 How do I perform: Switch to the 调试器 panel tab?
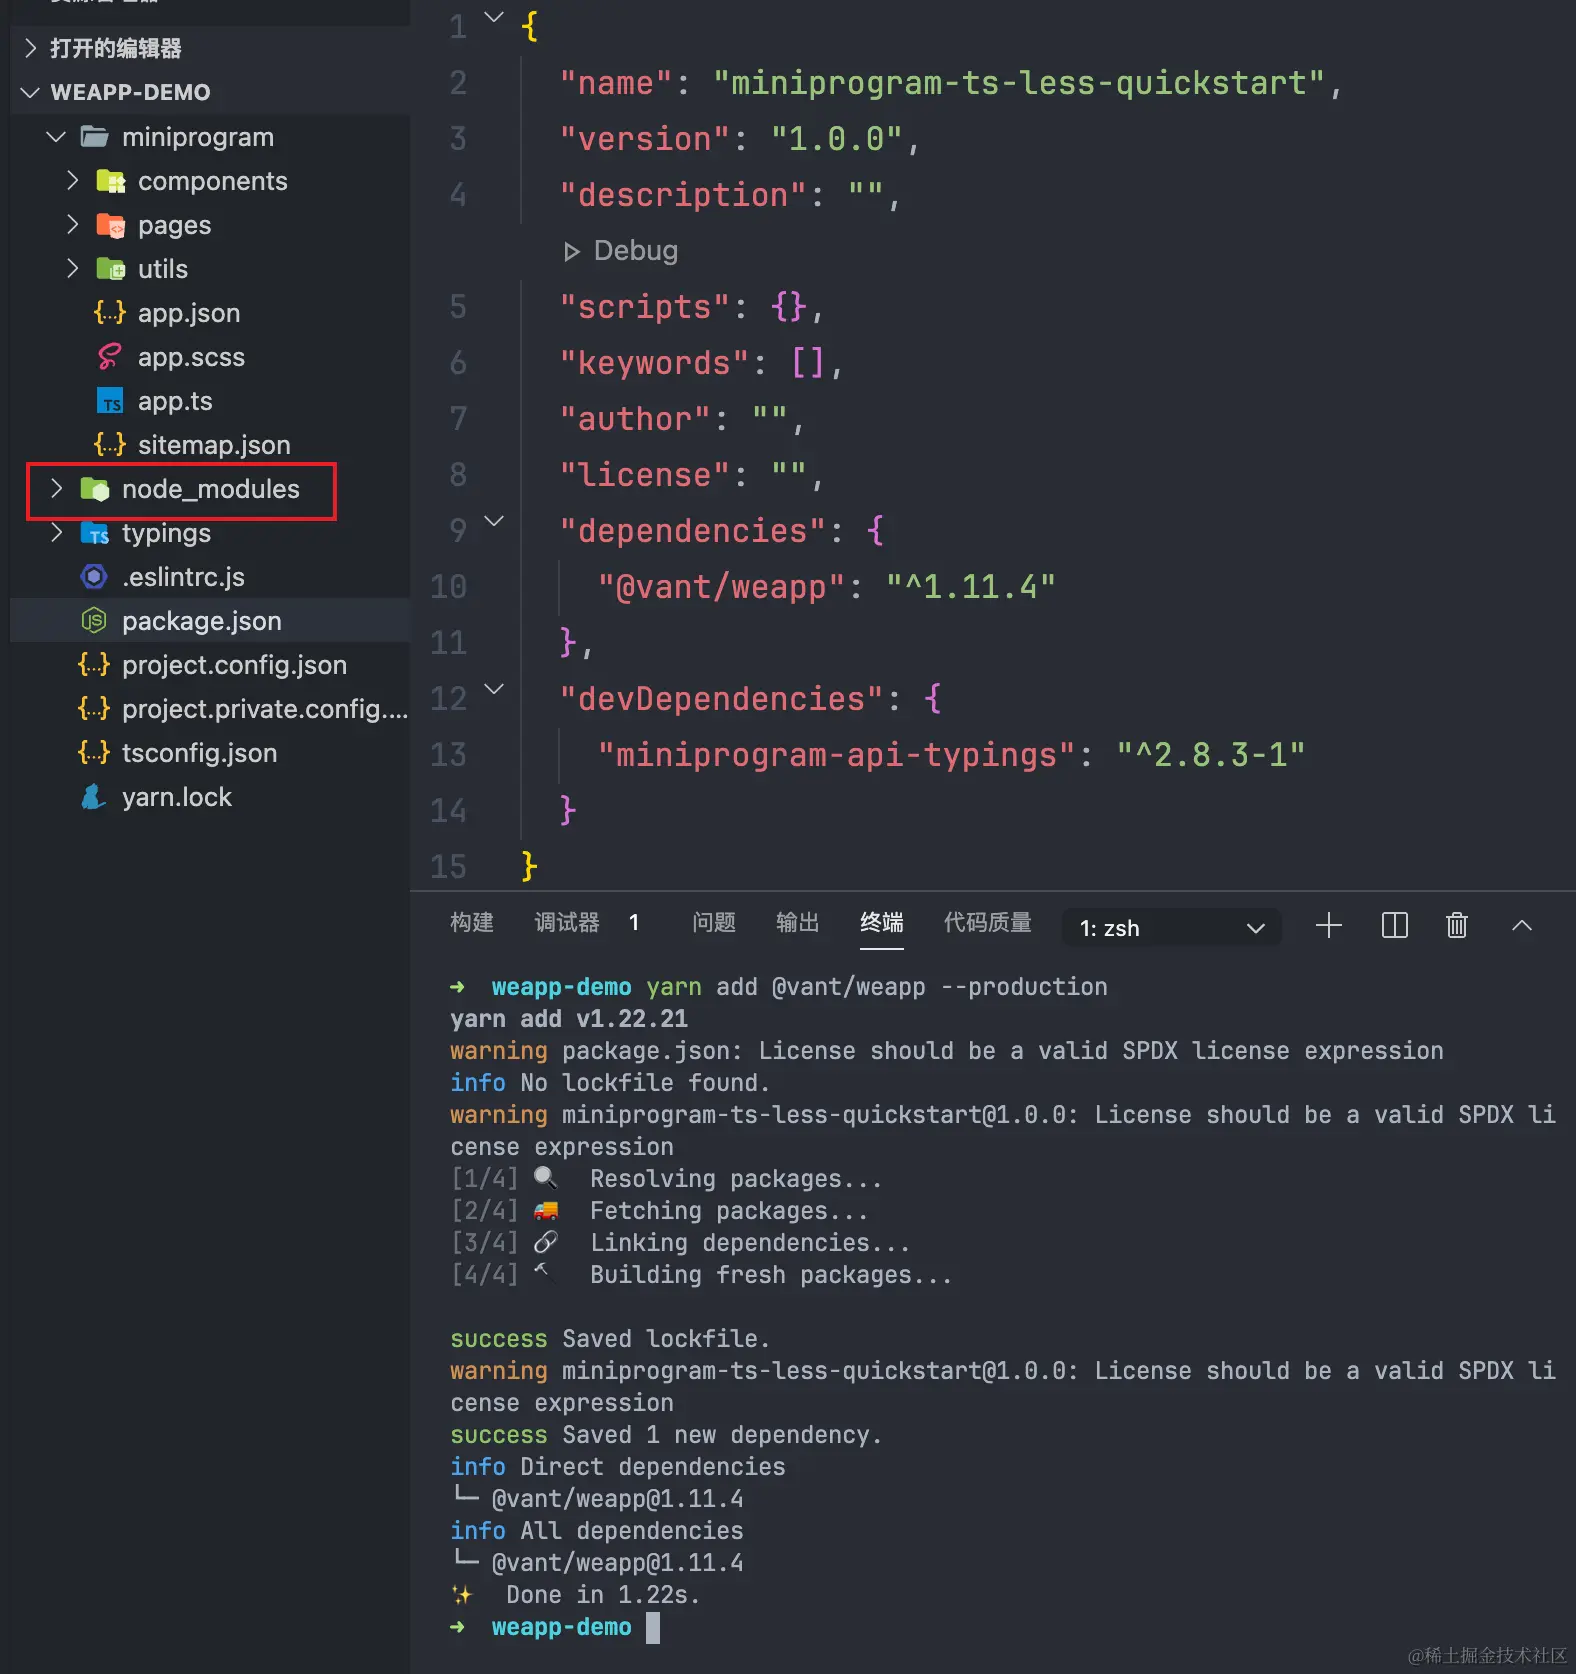tap(567, 922)
